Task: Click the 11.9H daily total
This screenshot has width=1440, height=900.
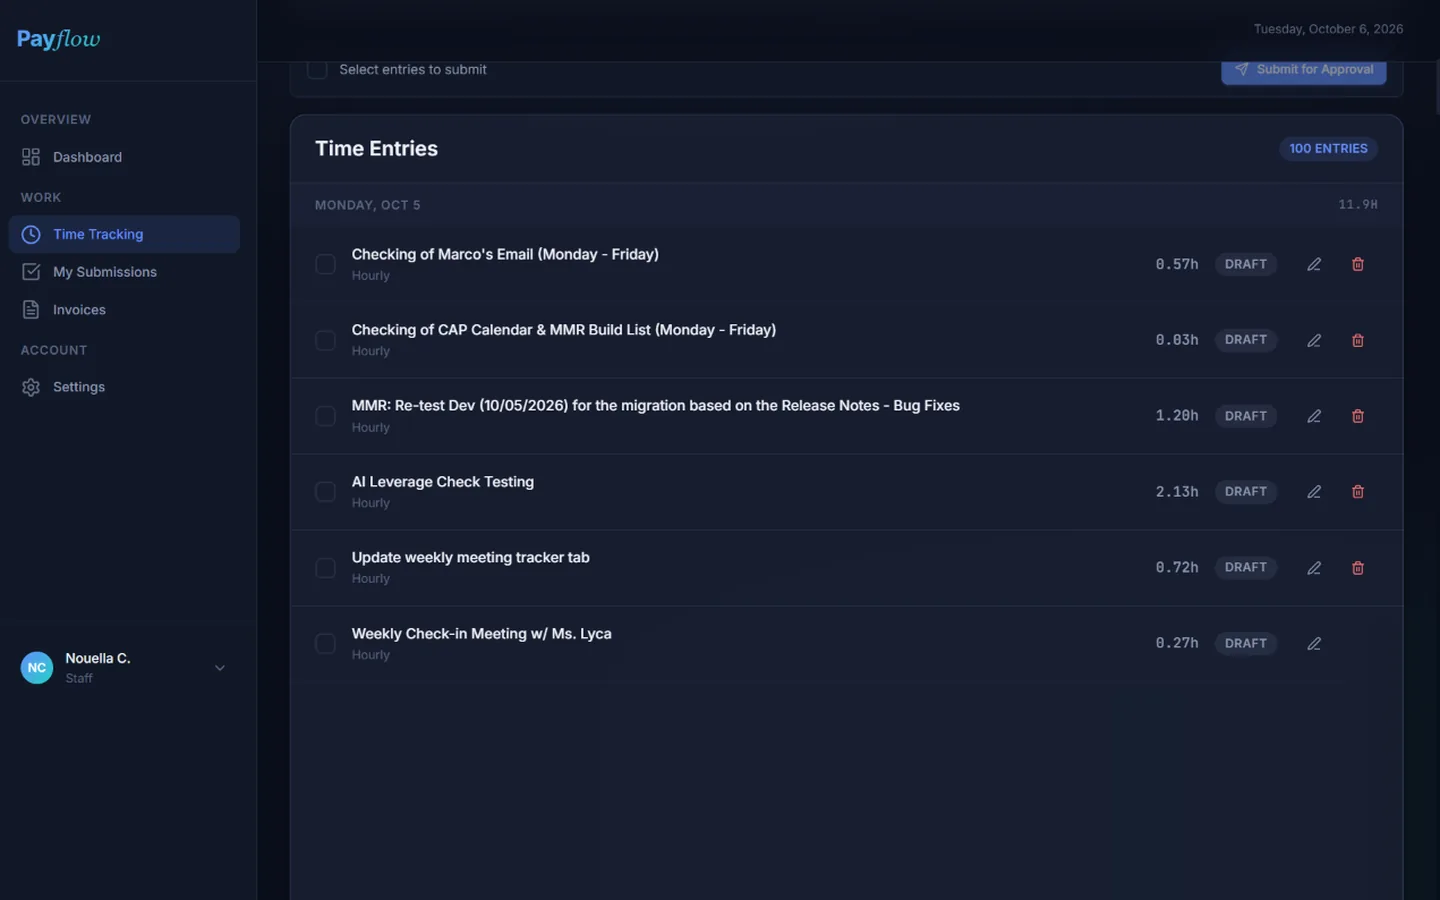Action: pos(1358,205)
